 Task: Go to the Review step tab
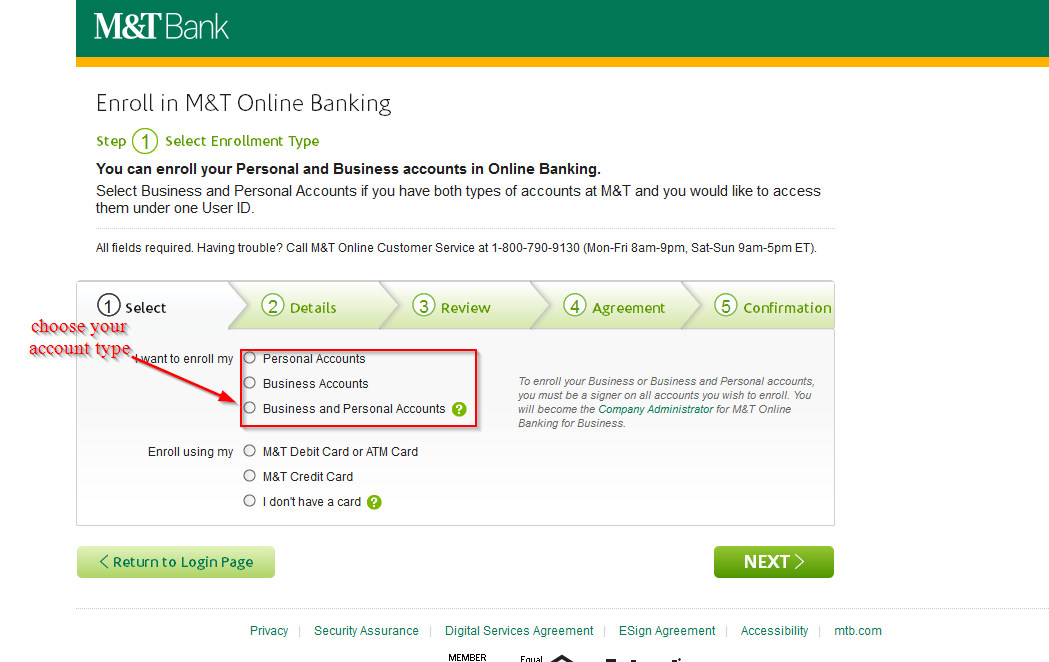456,306
